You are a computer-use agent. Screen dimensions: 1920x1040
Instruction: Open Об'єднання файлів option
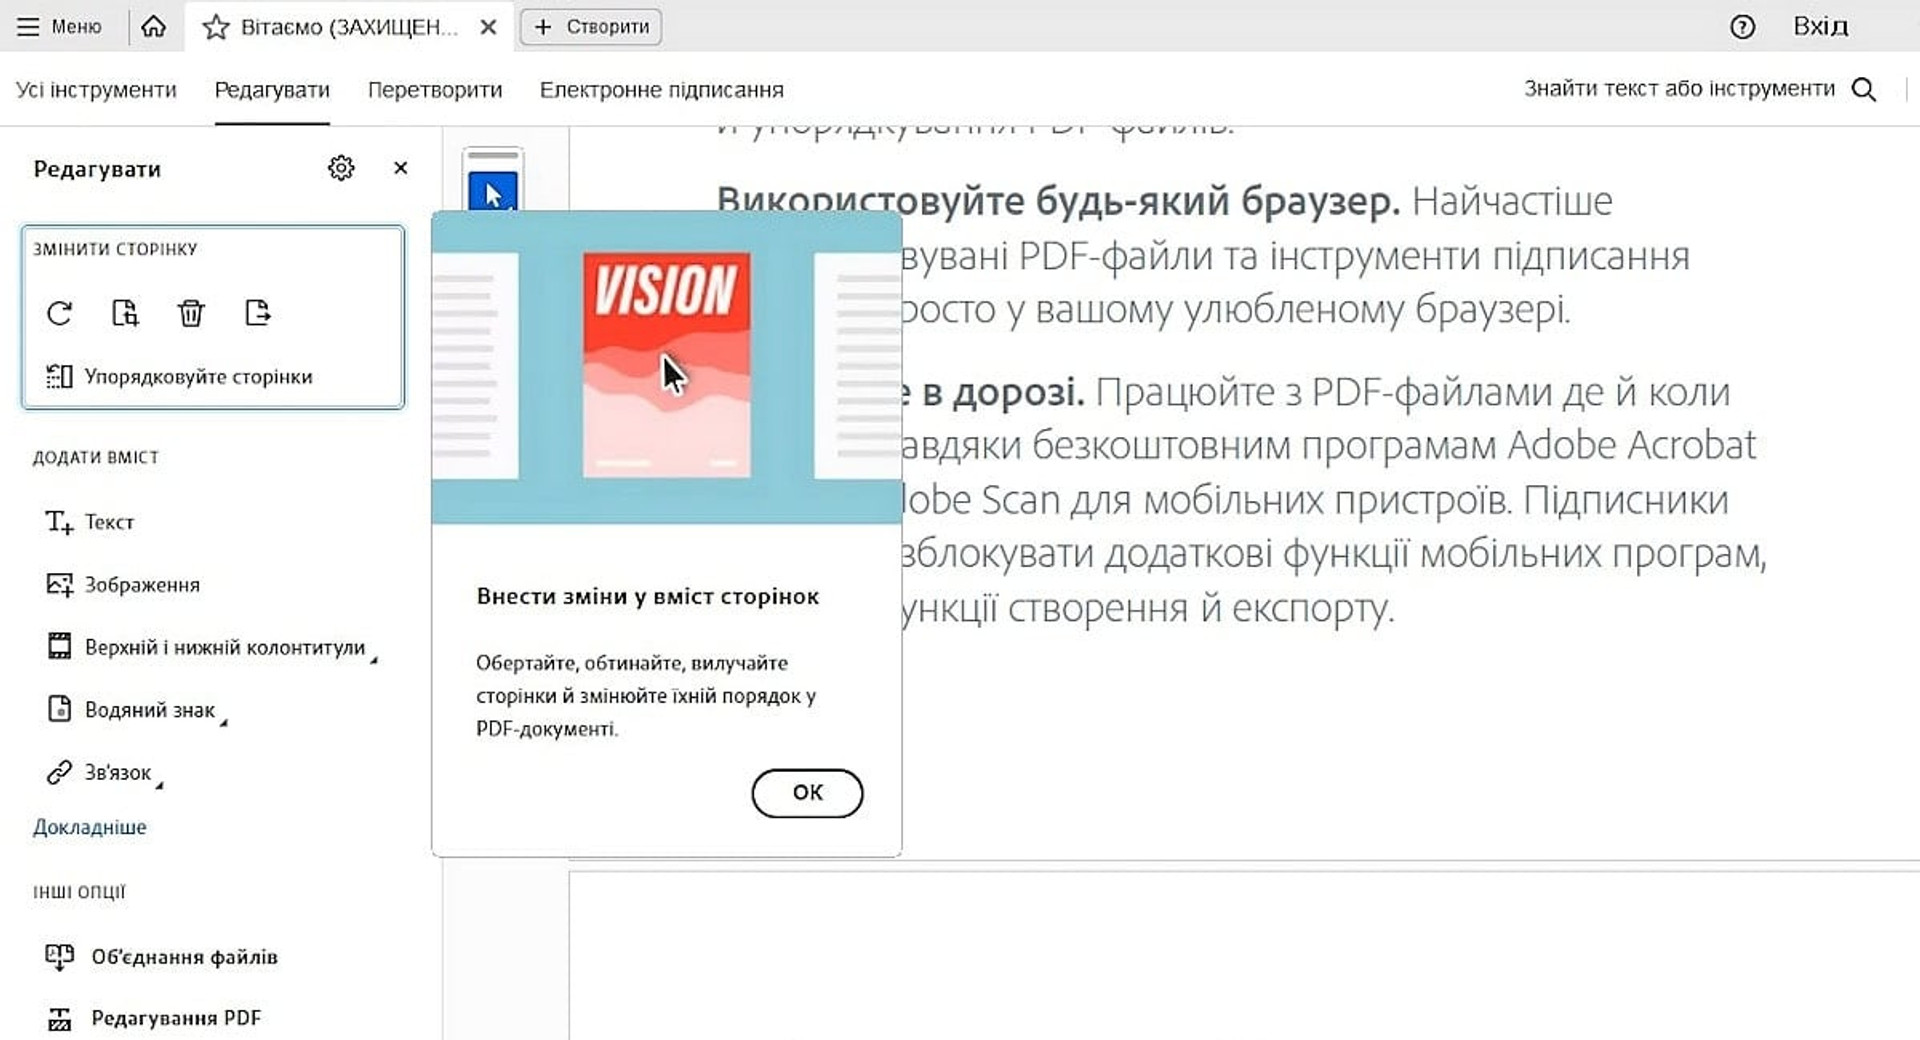click(x=161, y=957)
